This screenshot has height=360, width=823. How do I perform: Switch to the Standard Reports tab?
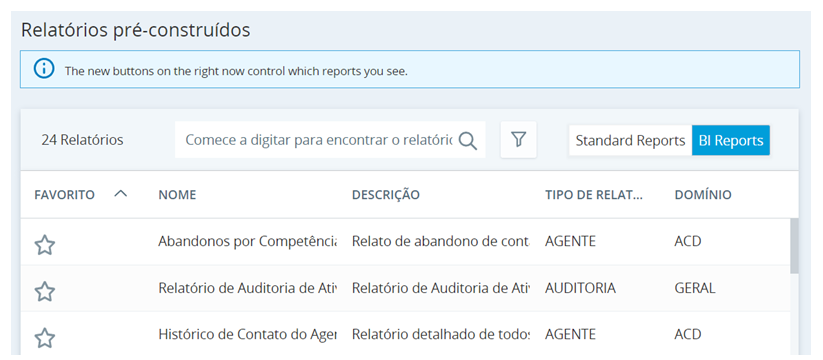(x=630, y=141)
